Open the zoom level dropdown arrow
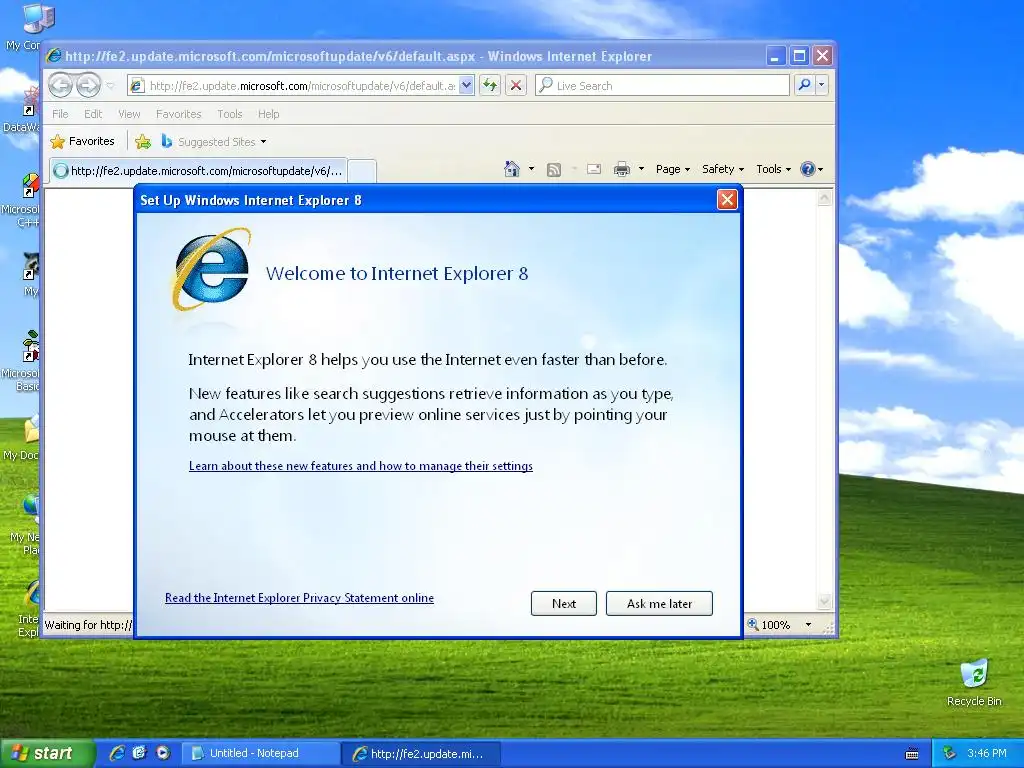 [x=808, y=625]
